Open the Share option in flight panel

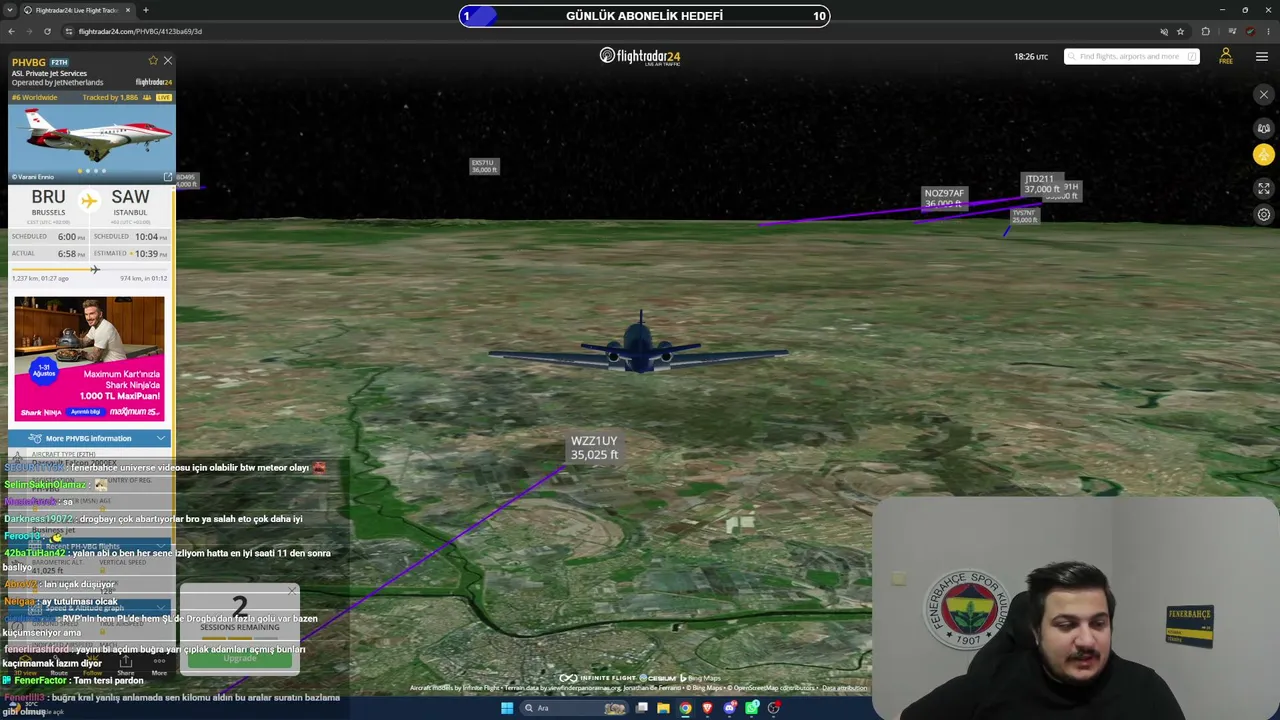tap(126, 666)
